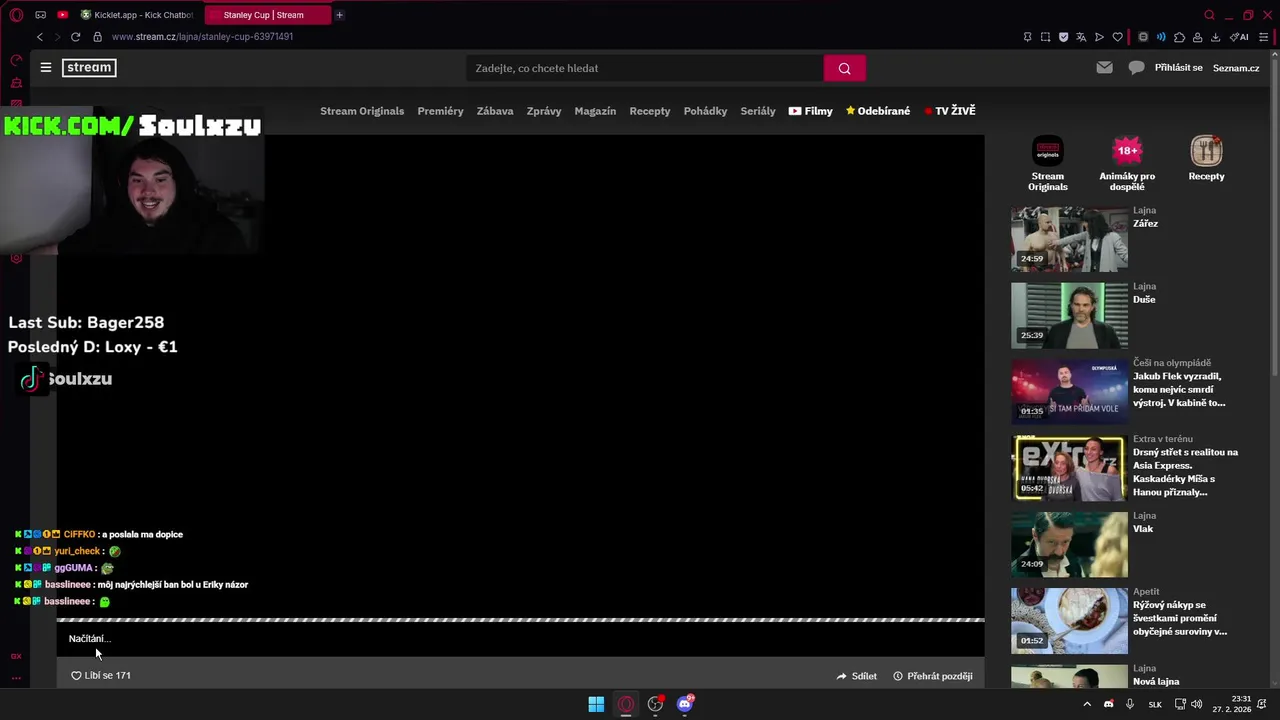Open the volume control in tray
Image resolution: width=1280 pixels, height=720 pixels.
click(x=1197, y=704)
